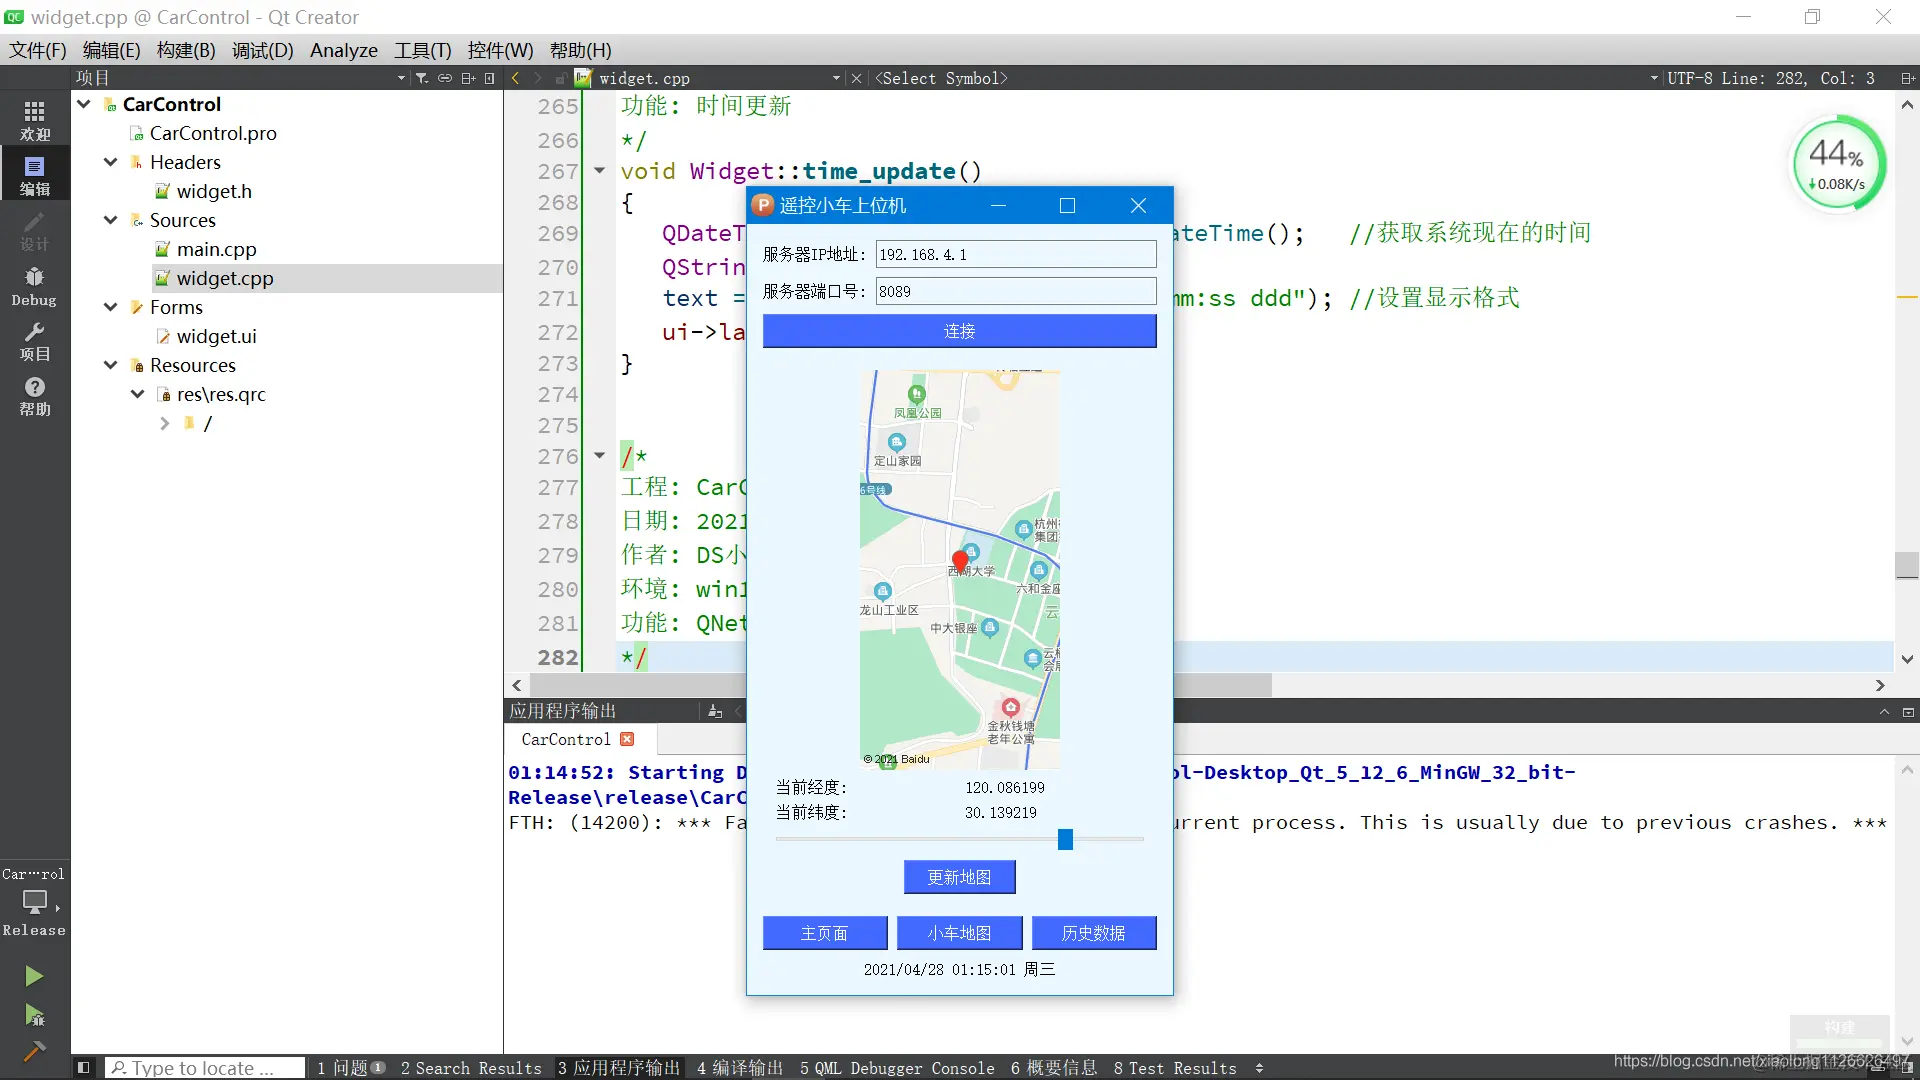Open the Welcome (欢迎) mode

tap(34, 120)
